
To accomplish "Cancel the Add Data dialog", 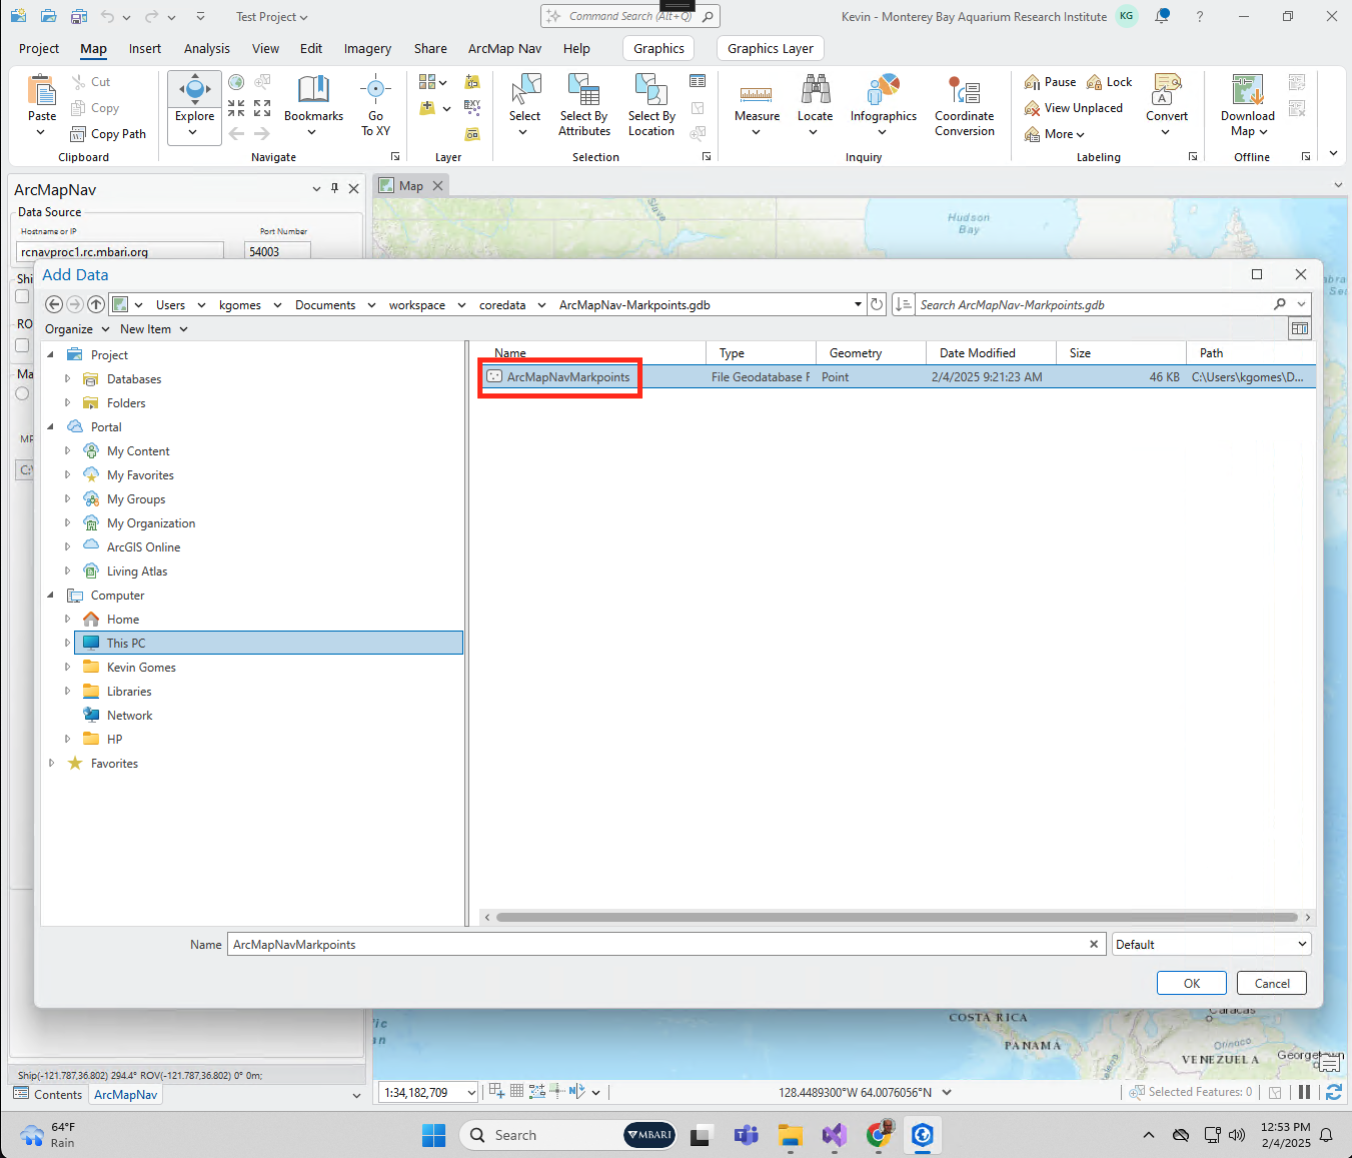I will click(x=1271, y=983).
